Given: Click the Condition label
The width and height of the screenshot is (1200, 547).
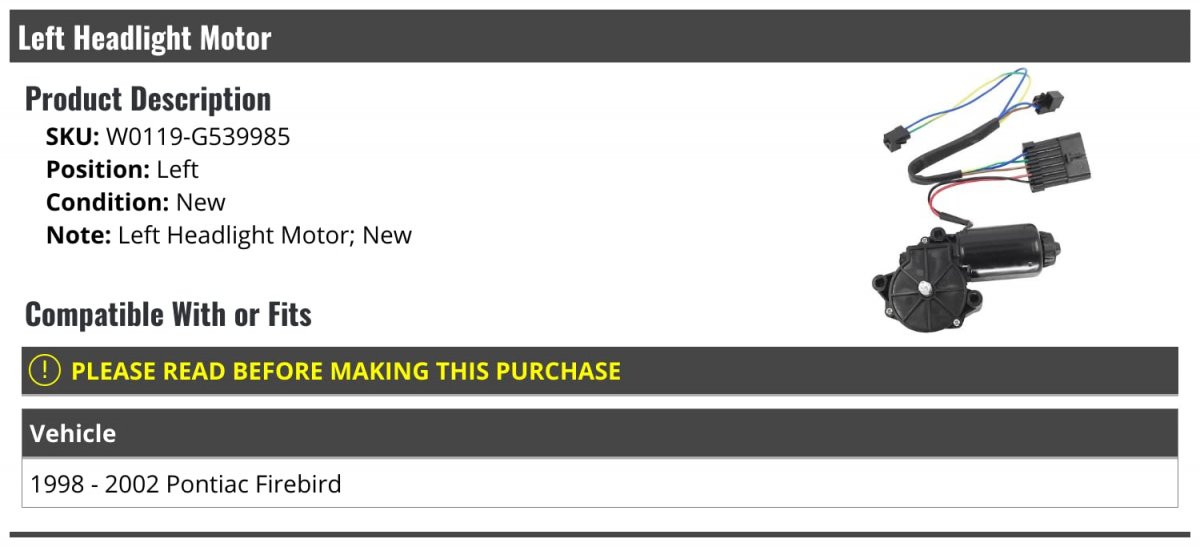Looking at the screenshot, I should (107, 203).
